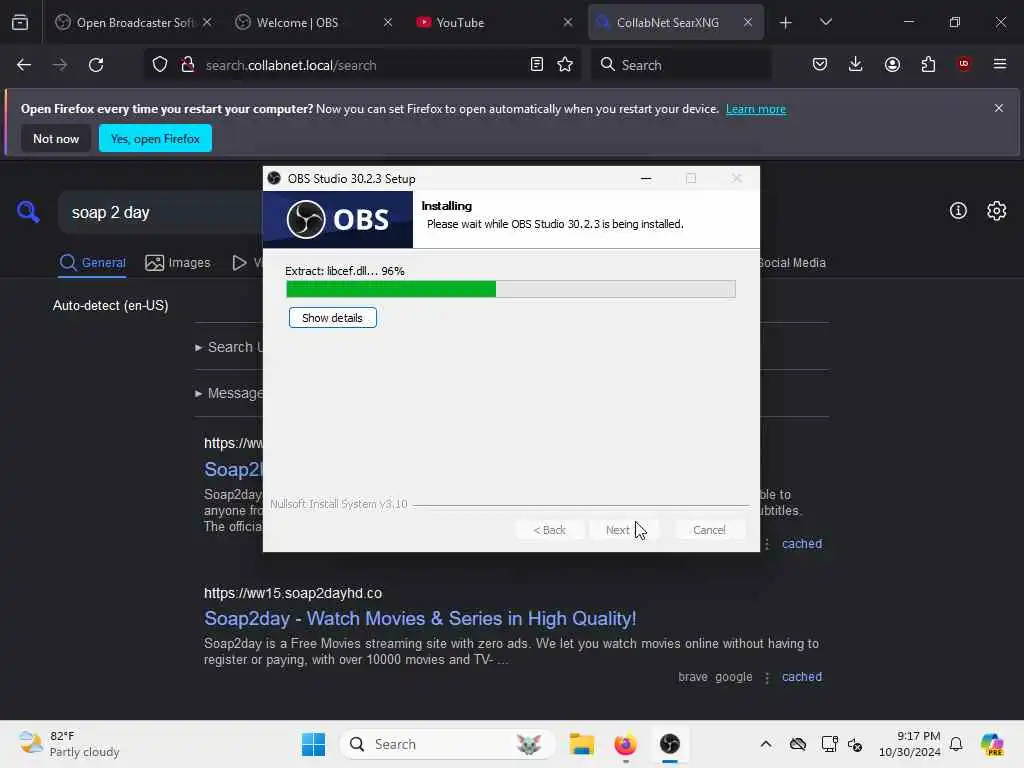Open weather widget showing 82°F
The image size is (1024, 768).
coord(69,744)
